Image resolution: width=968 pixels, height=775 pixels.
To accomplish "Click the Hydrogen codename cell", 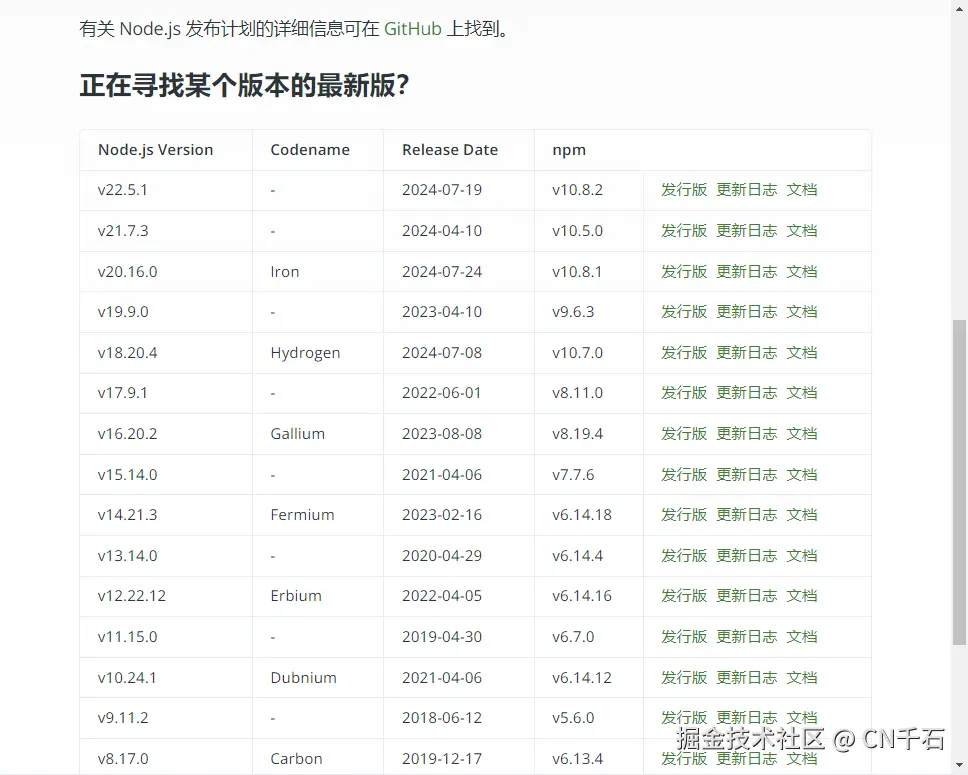I will (x=317, y=353).
